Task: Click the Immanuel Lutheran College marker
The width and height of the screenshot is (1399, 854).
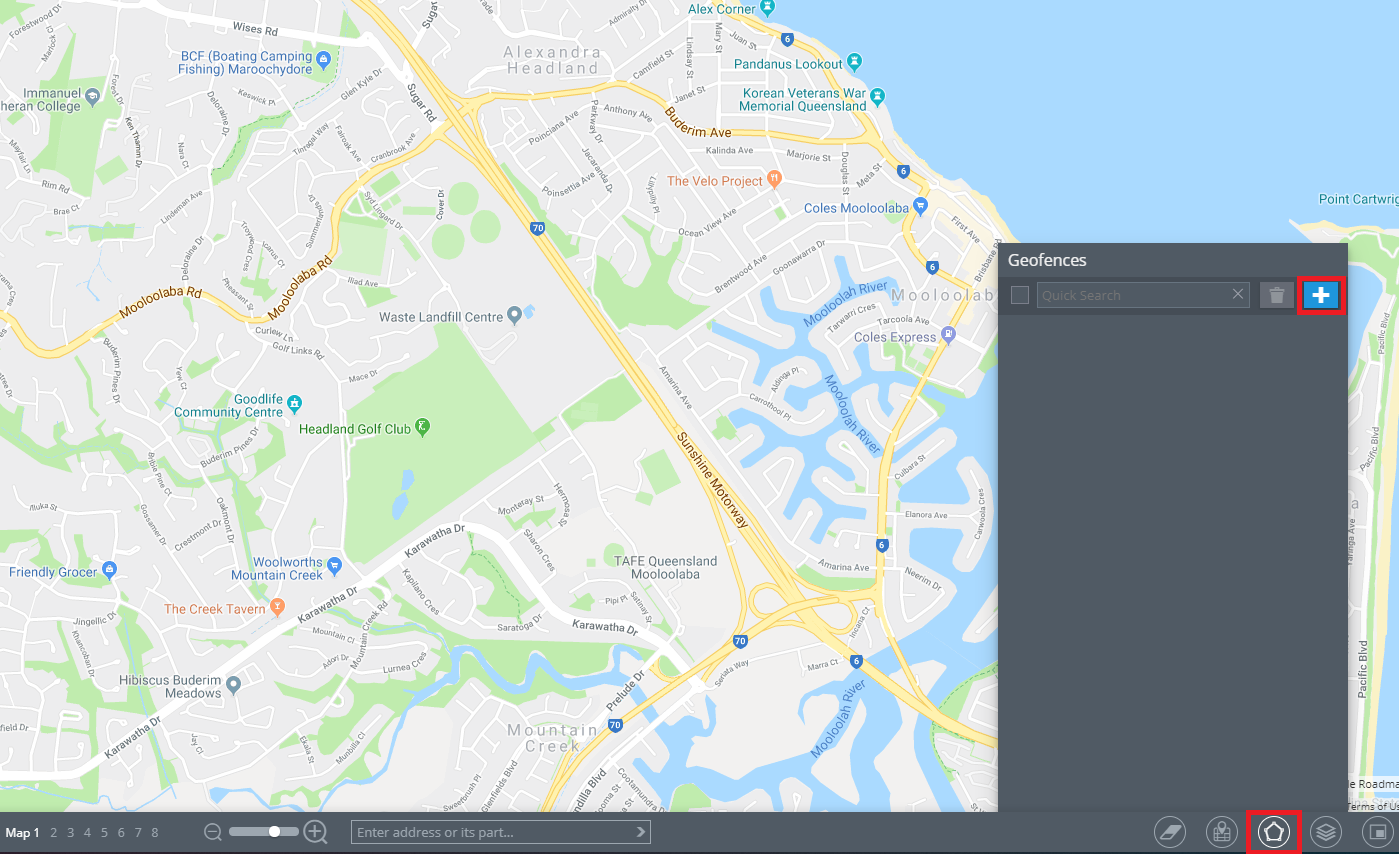Action: (92, 98)
